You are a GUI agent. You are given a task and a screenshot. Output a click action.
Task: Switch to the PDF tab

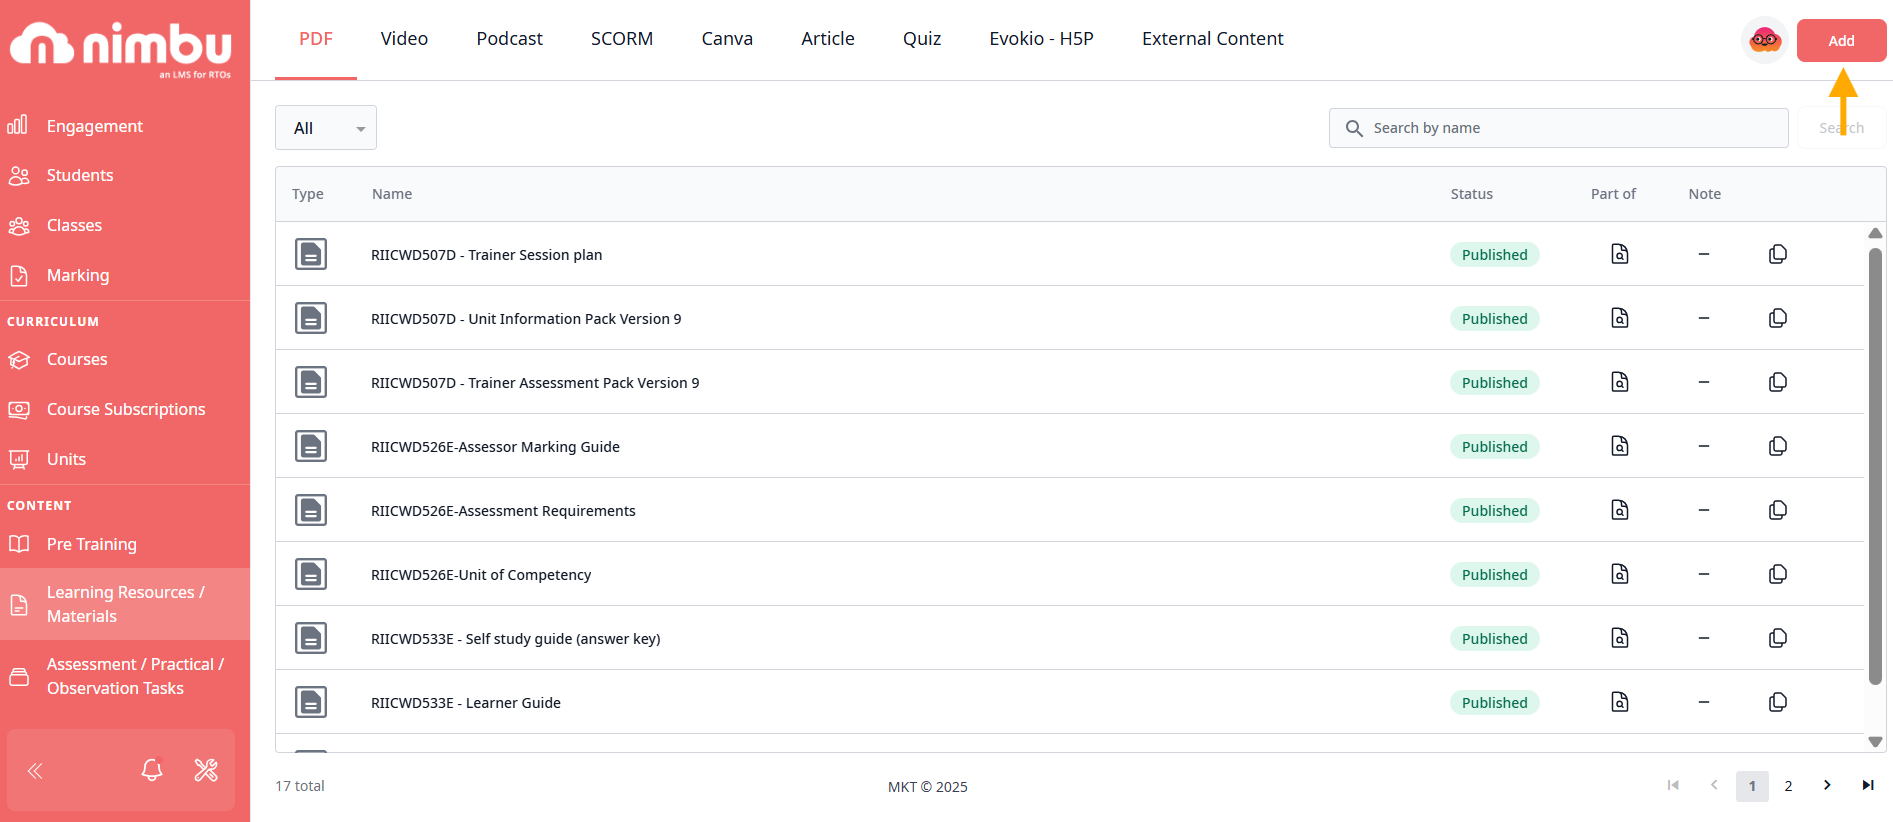pos(316,39)
